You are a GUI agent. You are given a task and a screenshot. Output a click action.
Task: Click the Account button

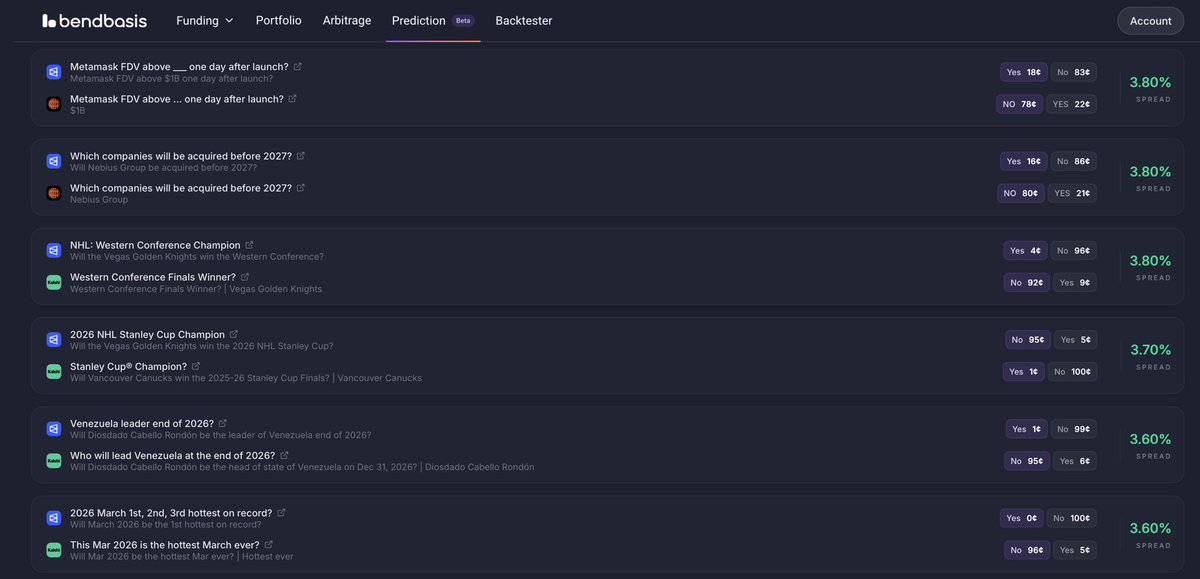tap(1150, 21)
